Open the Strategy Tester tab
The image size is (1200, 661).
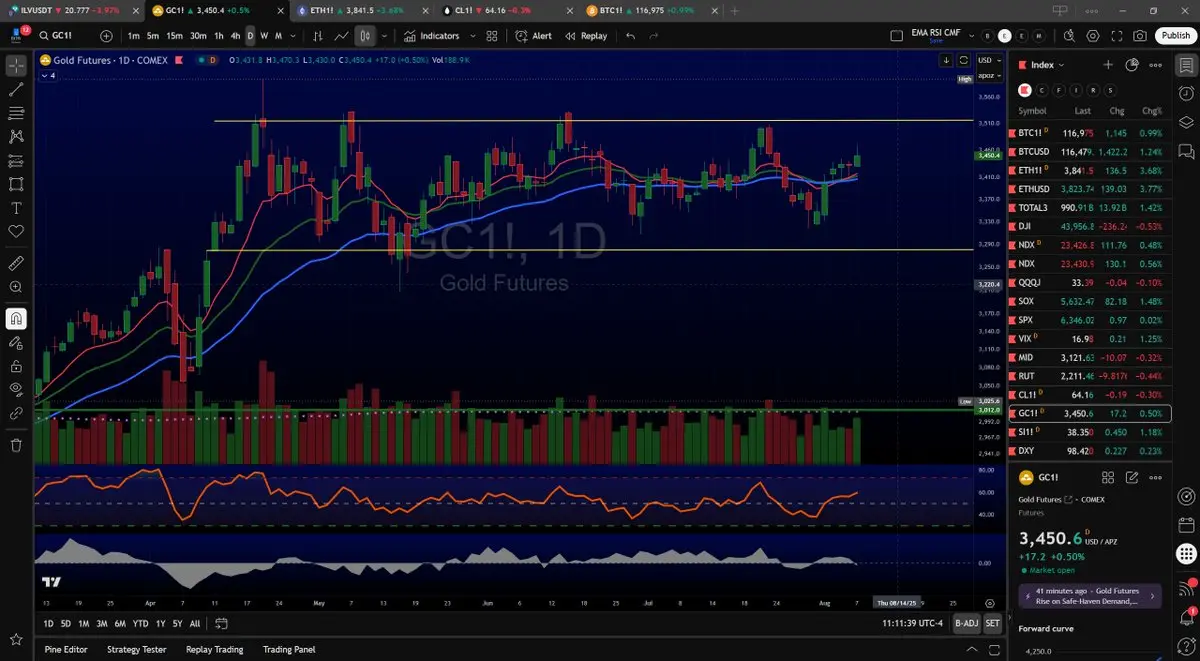click(x=137, y=649)
